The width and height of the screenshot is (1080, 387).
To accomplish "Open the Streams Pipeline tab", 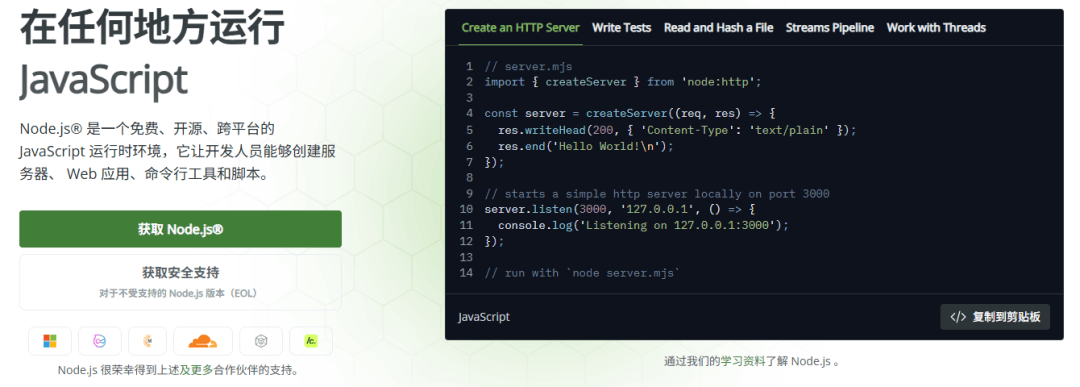I will [830, 28].
